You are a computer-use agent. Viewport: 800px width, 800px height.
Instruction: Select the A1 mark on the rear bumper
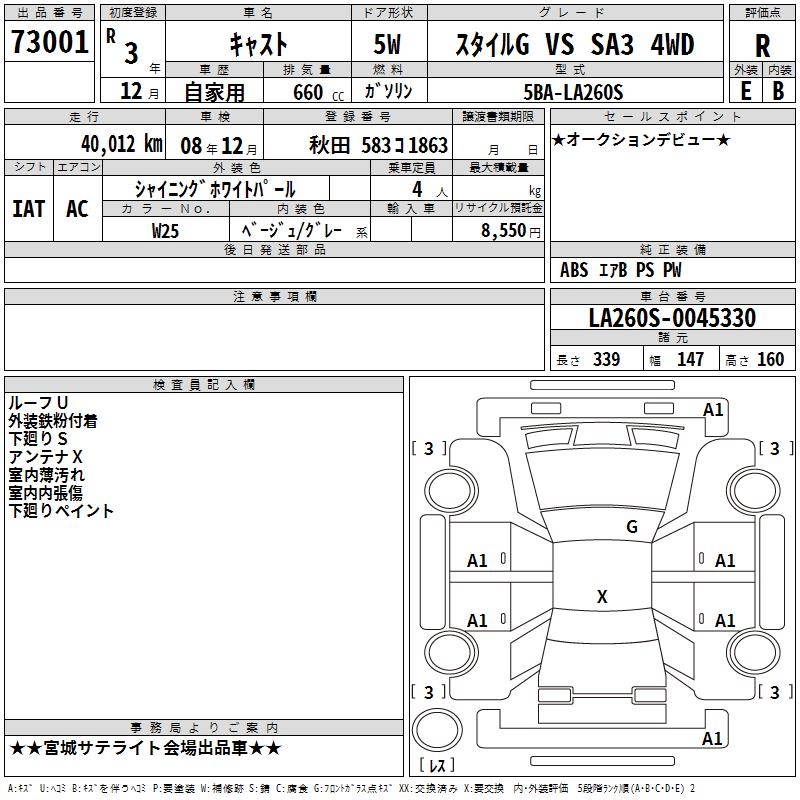(x=713, y=739)
